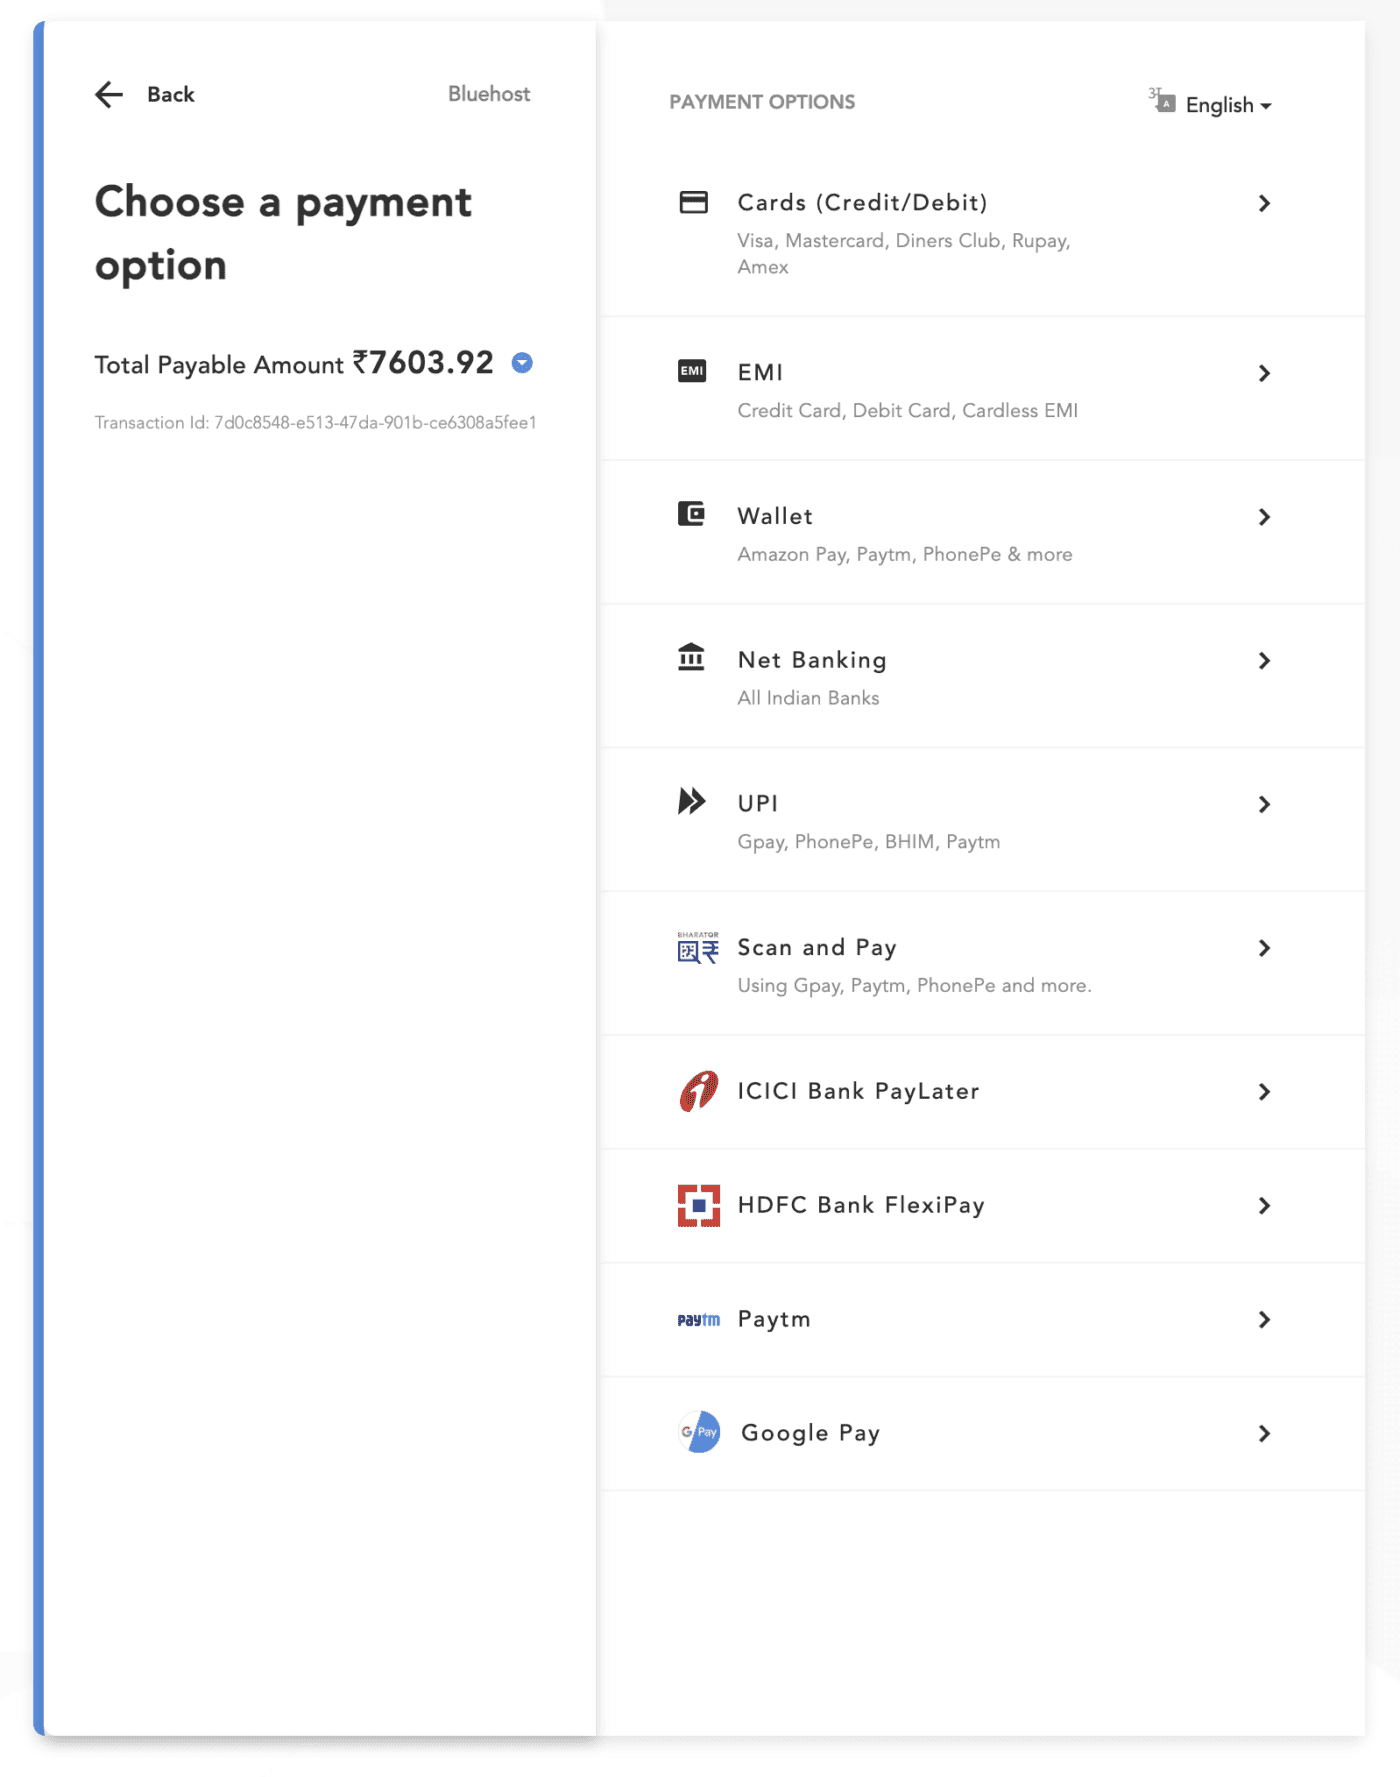This screenshot has width=1400, height=1777.
Task: Open the chevron in the Wallet row
Action: click(x=1264, y=517)
